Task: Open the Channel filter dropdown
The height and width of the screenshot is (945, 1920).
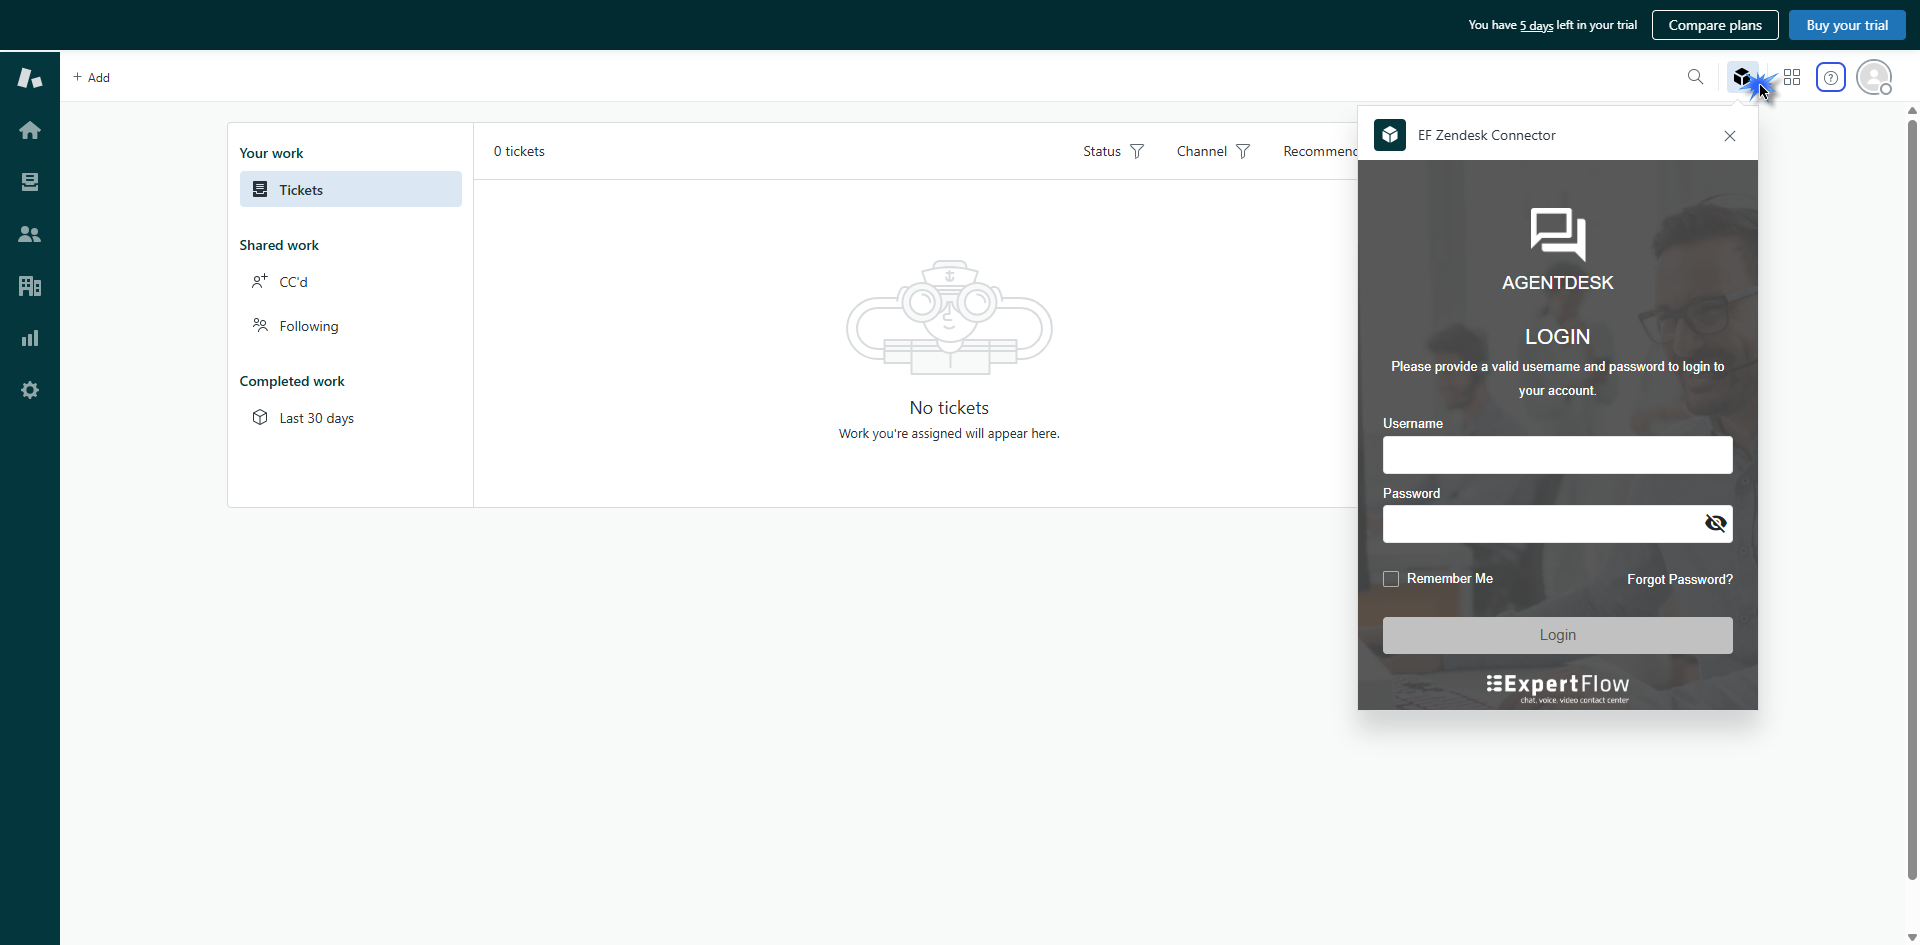Action: (1213, 151)
